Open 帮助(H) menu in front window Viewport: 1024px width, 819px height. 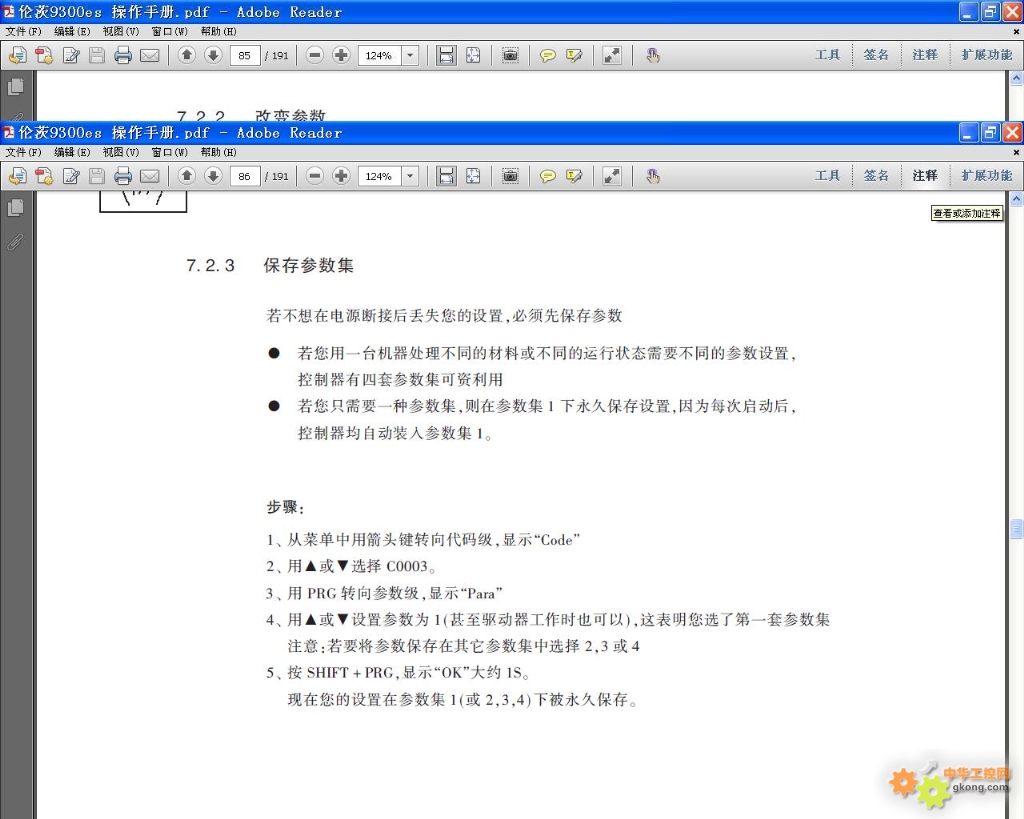tap(219, 152)
